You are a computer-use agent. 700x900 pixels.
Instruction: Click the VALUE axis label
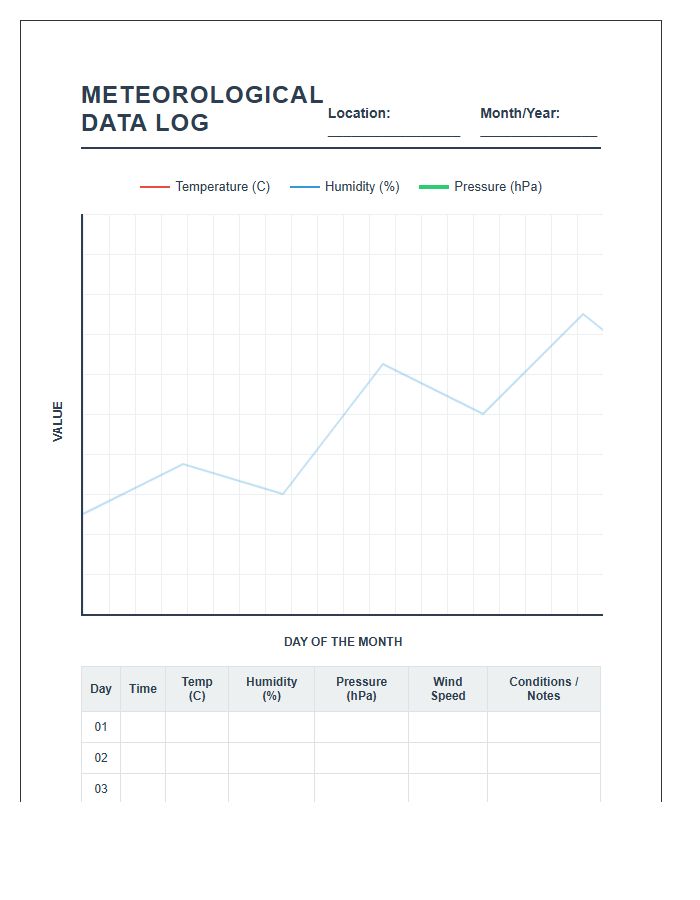click(x=57, y=421)
